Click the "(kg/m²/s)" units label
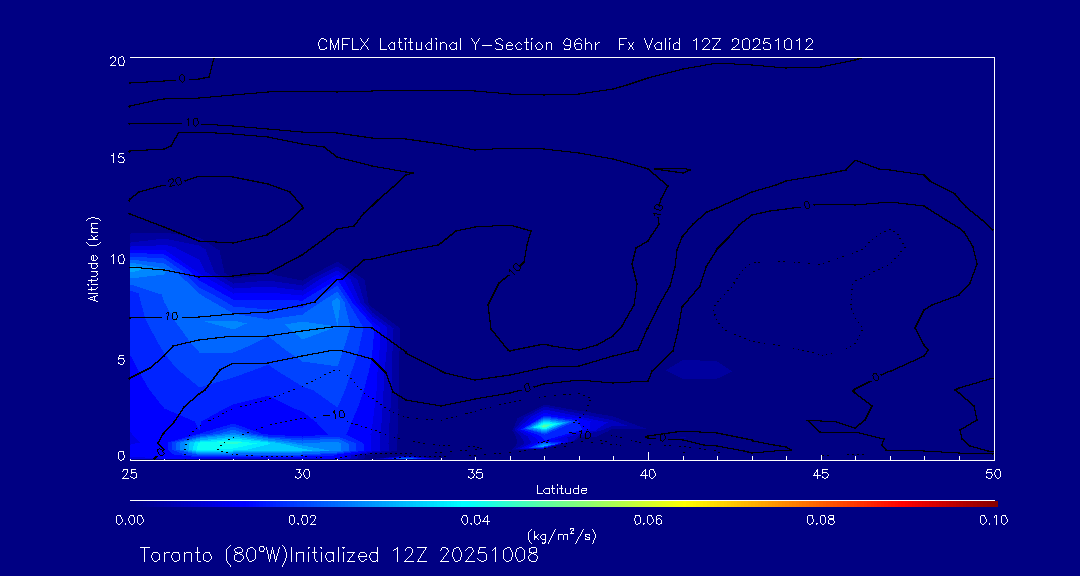Image resolution: width=1080 pixels, height=576 pixels. pos(561,535)
